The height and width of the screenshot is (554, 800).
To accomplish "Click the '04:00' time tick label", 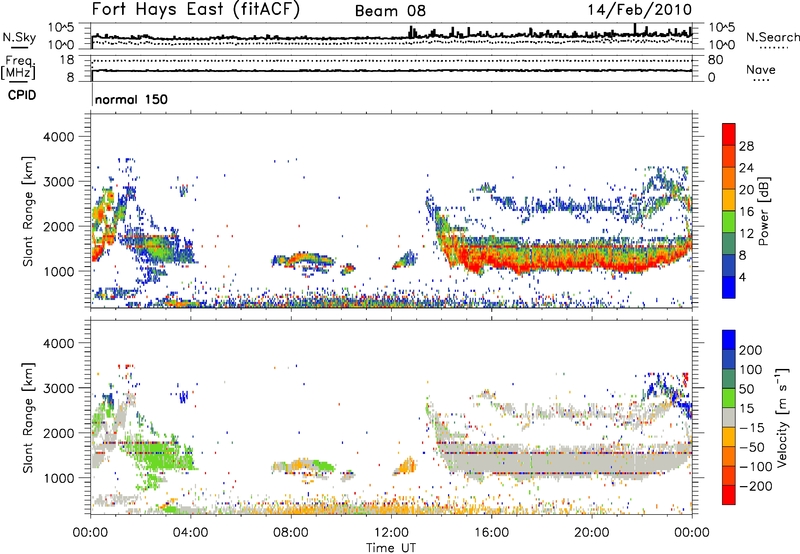I will pos(190,533).
